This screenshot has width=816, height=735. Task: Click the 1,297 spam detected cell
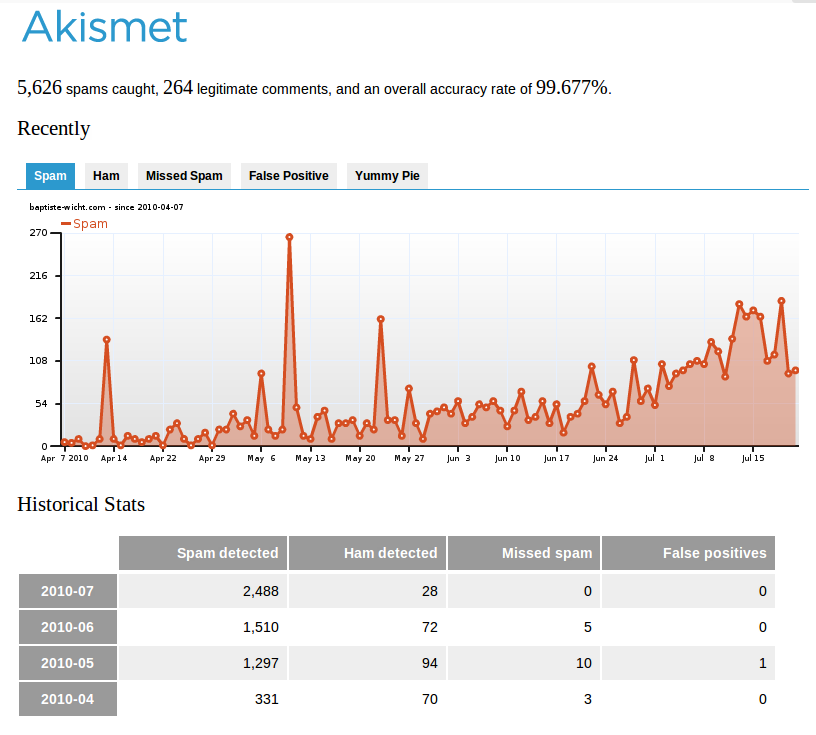point(203,663)
